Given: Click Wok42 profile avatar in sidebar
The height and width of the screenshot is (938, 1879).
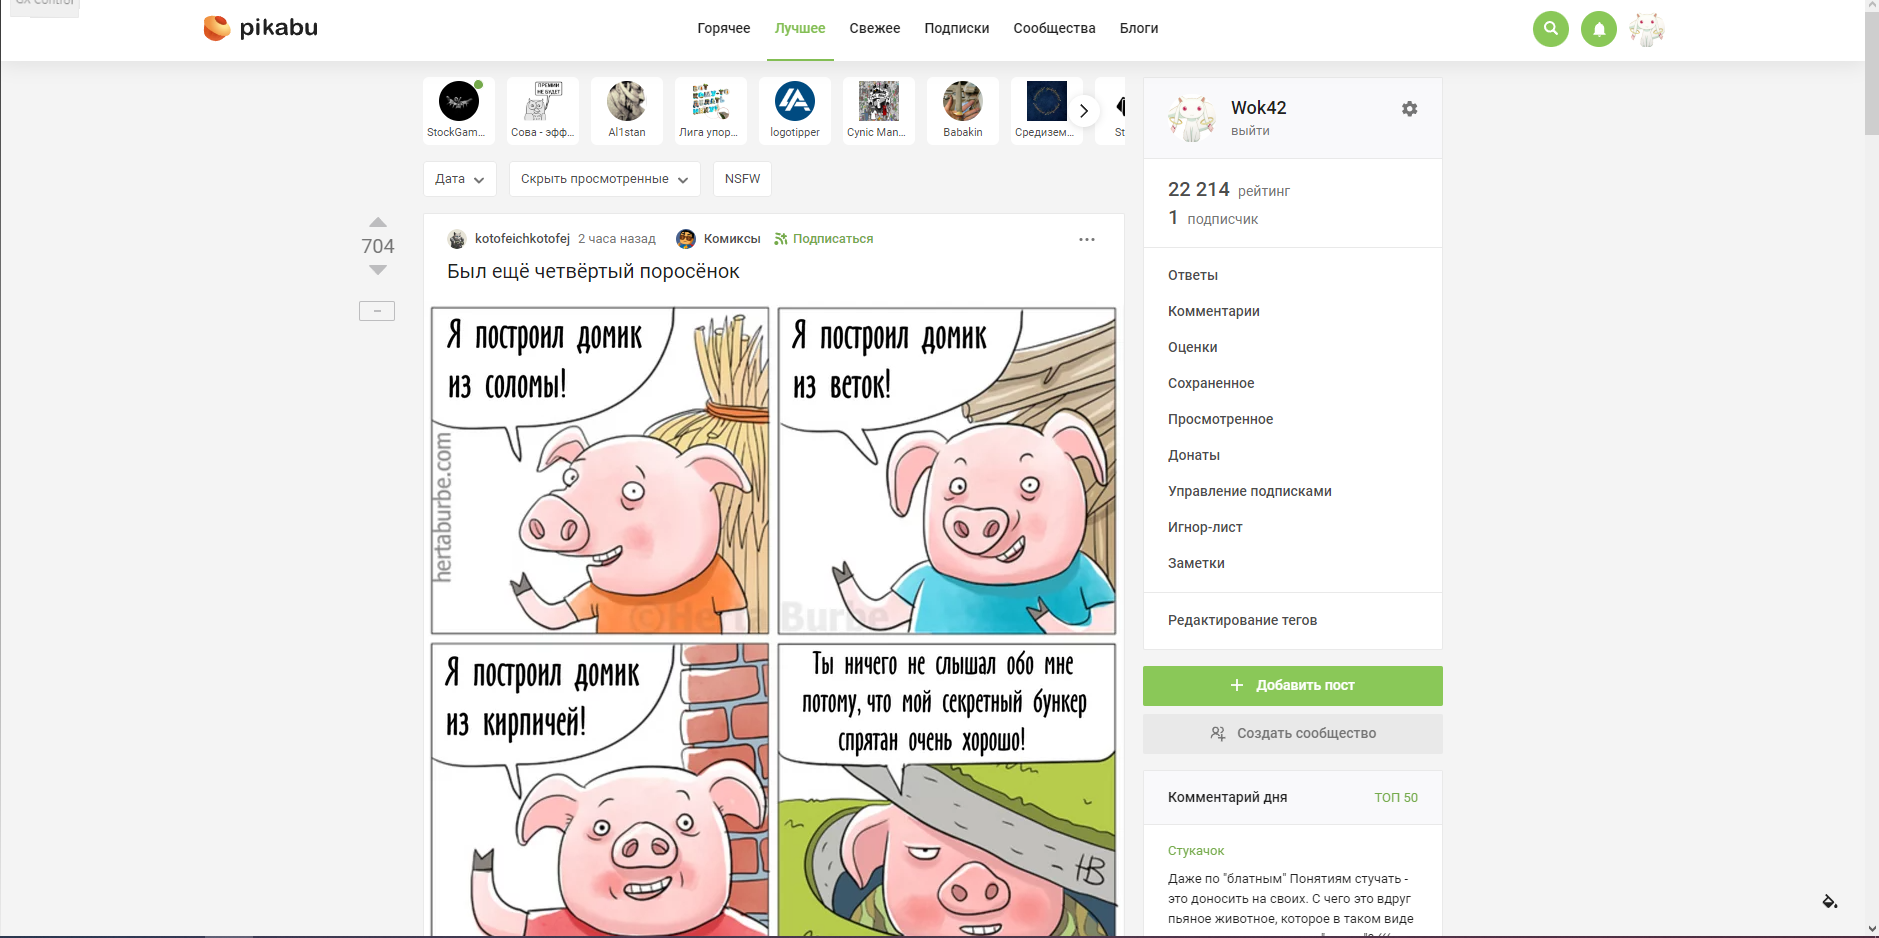Looking at the screenshot, I should 1192,118.
